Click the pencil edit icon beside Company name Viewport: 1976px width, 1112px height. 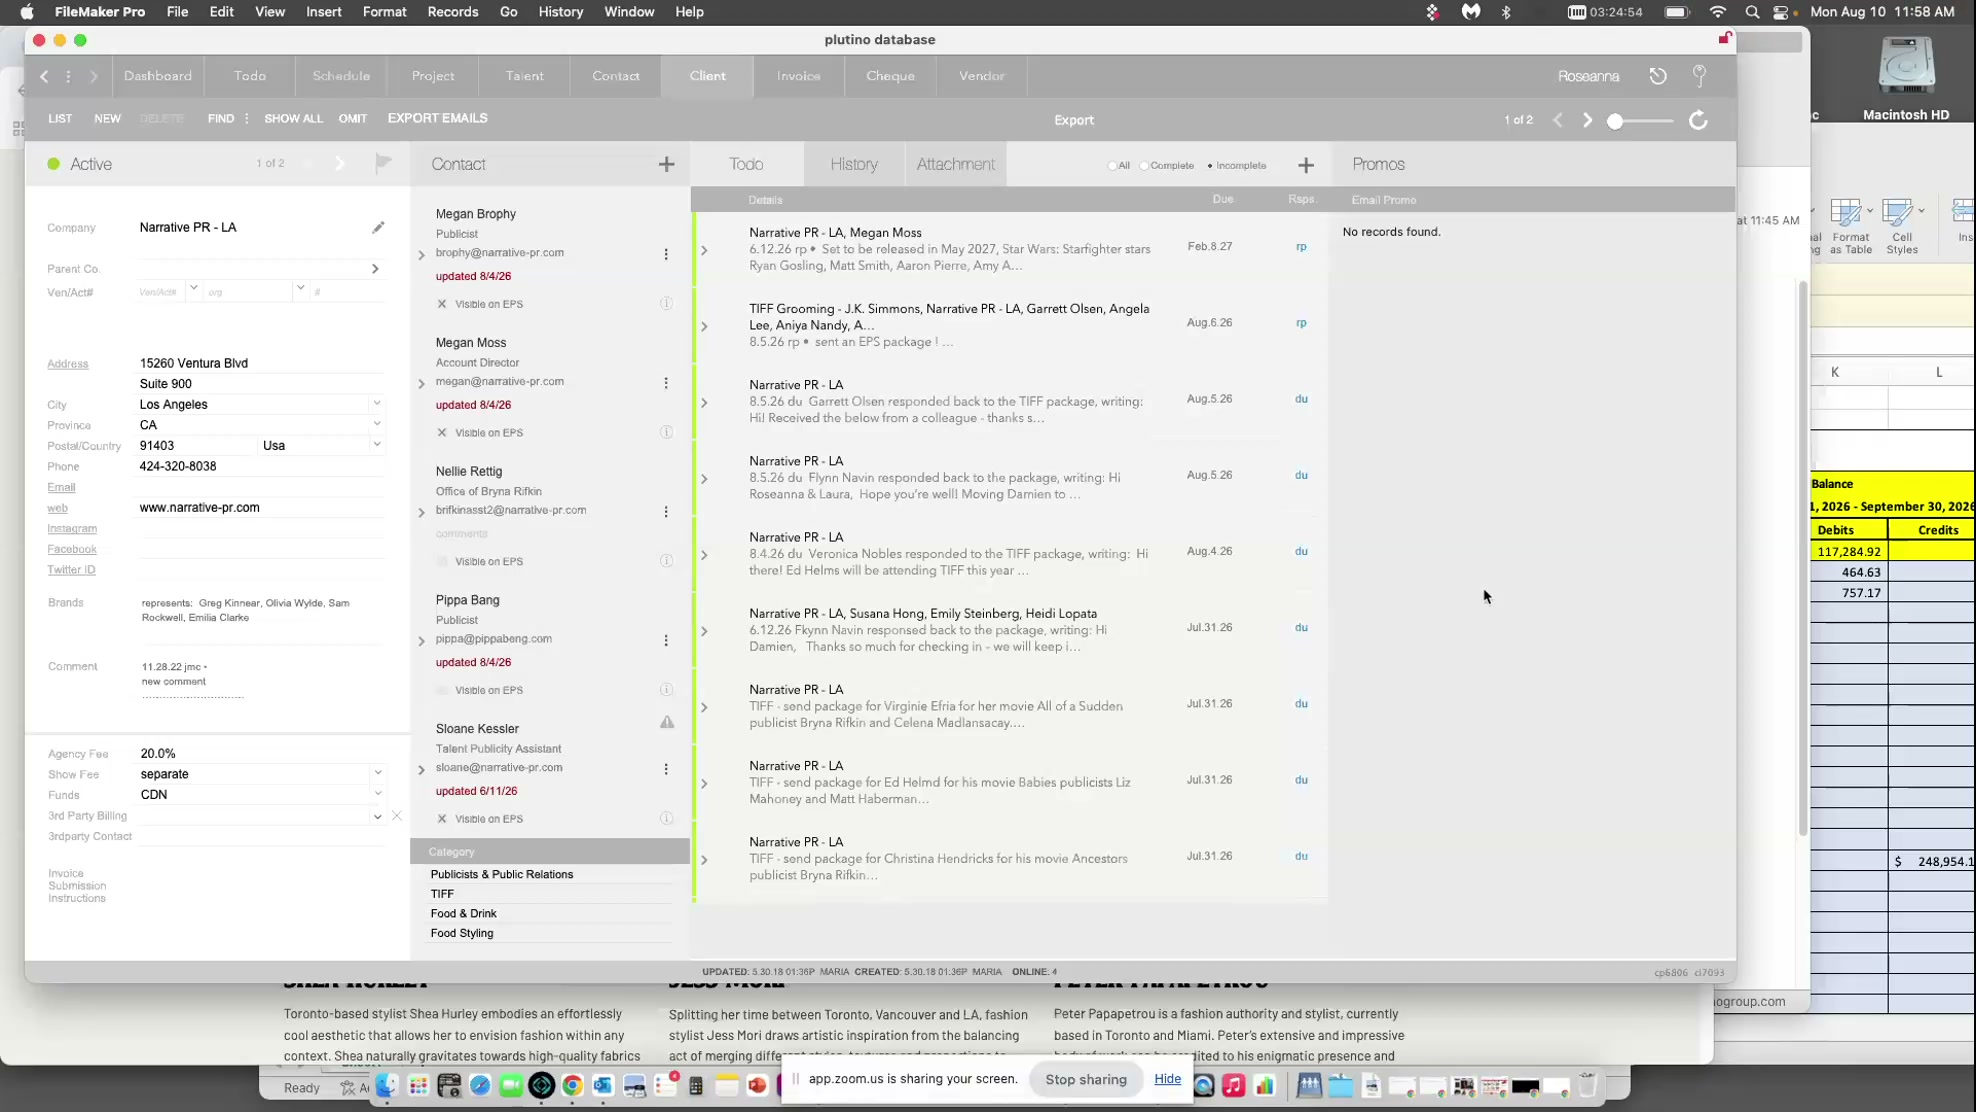378,227
